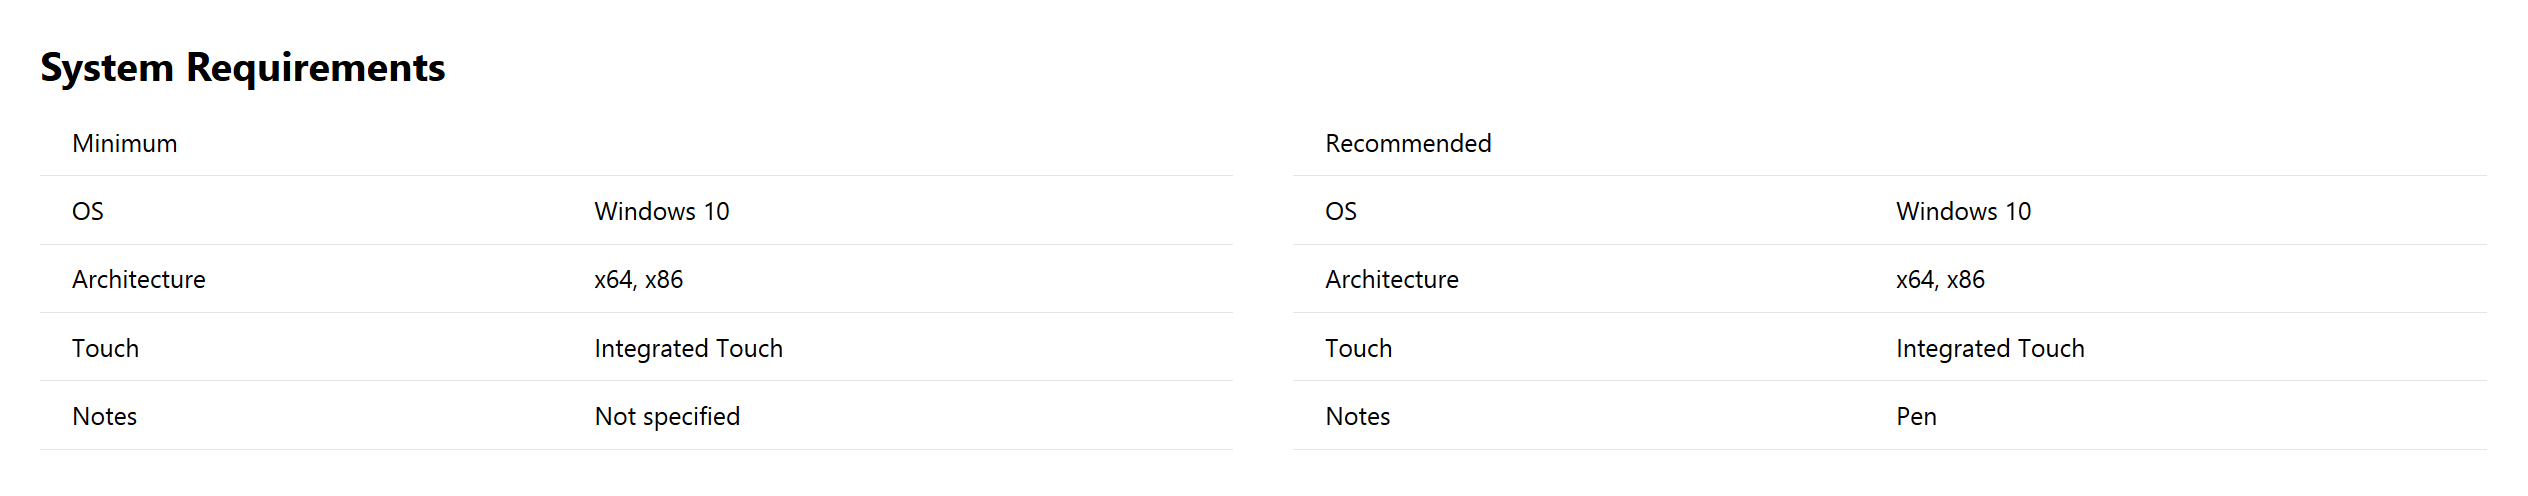Click Integrated Touch value under Recommended
This screenshot has height=496, width=2528.
click(1991, 348)
